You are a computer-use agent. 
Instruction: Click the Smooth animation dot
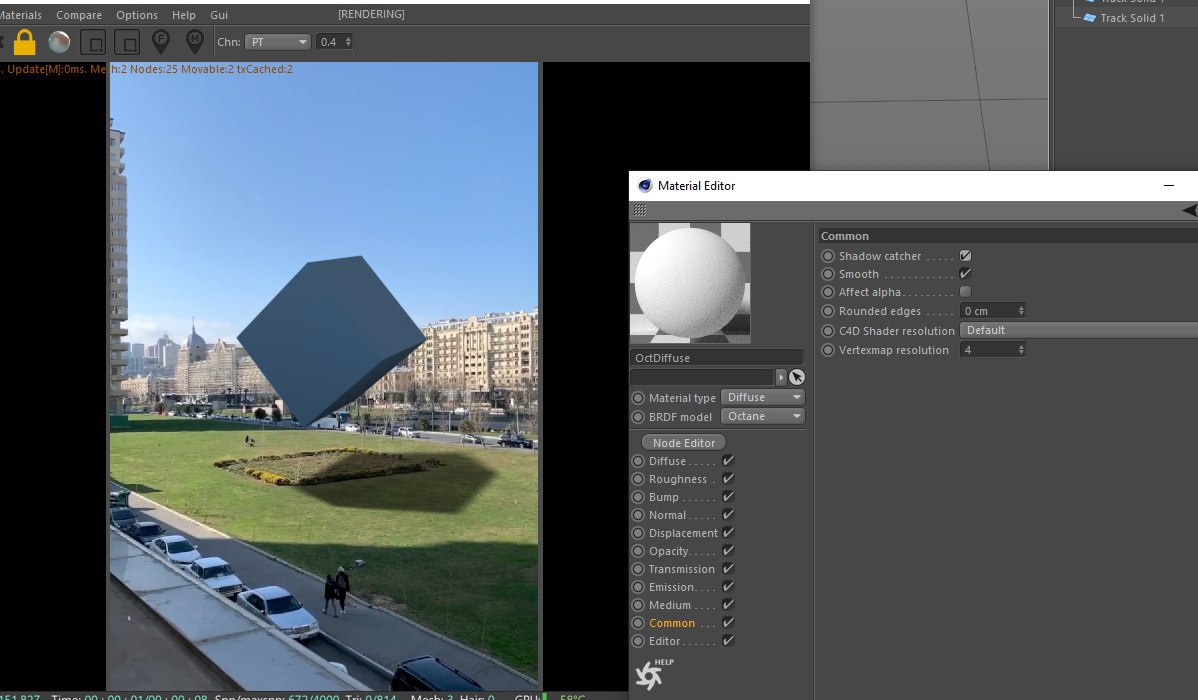pyautogui.click(x=827, y=274)
